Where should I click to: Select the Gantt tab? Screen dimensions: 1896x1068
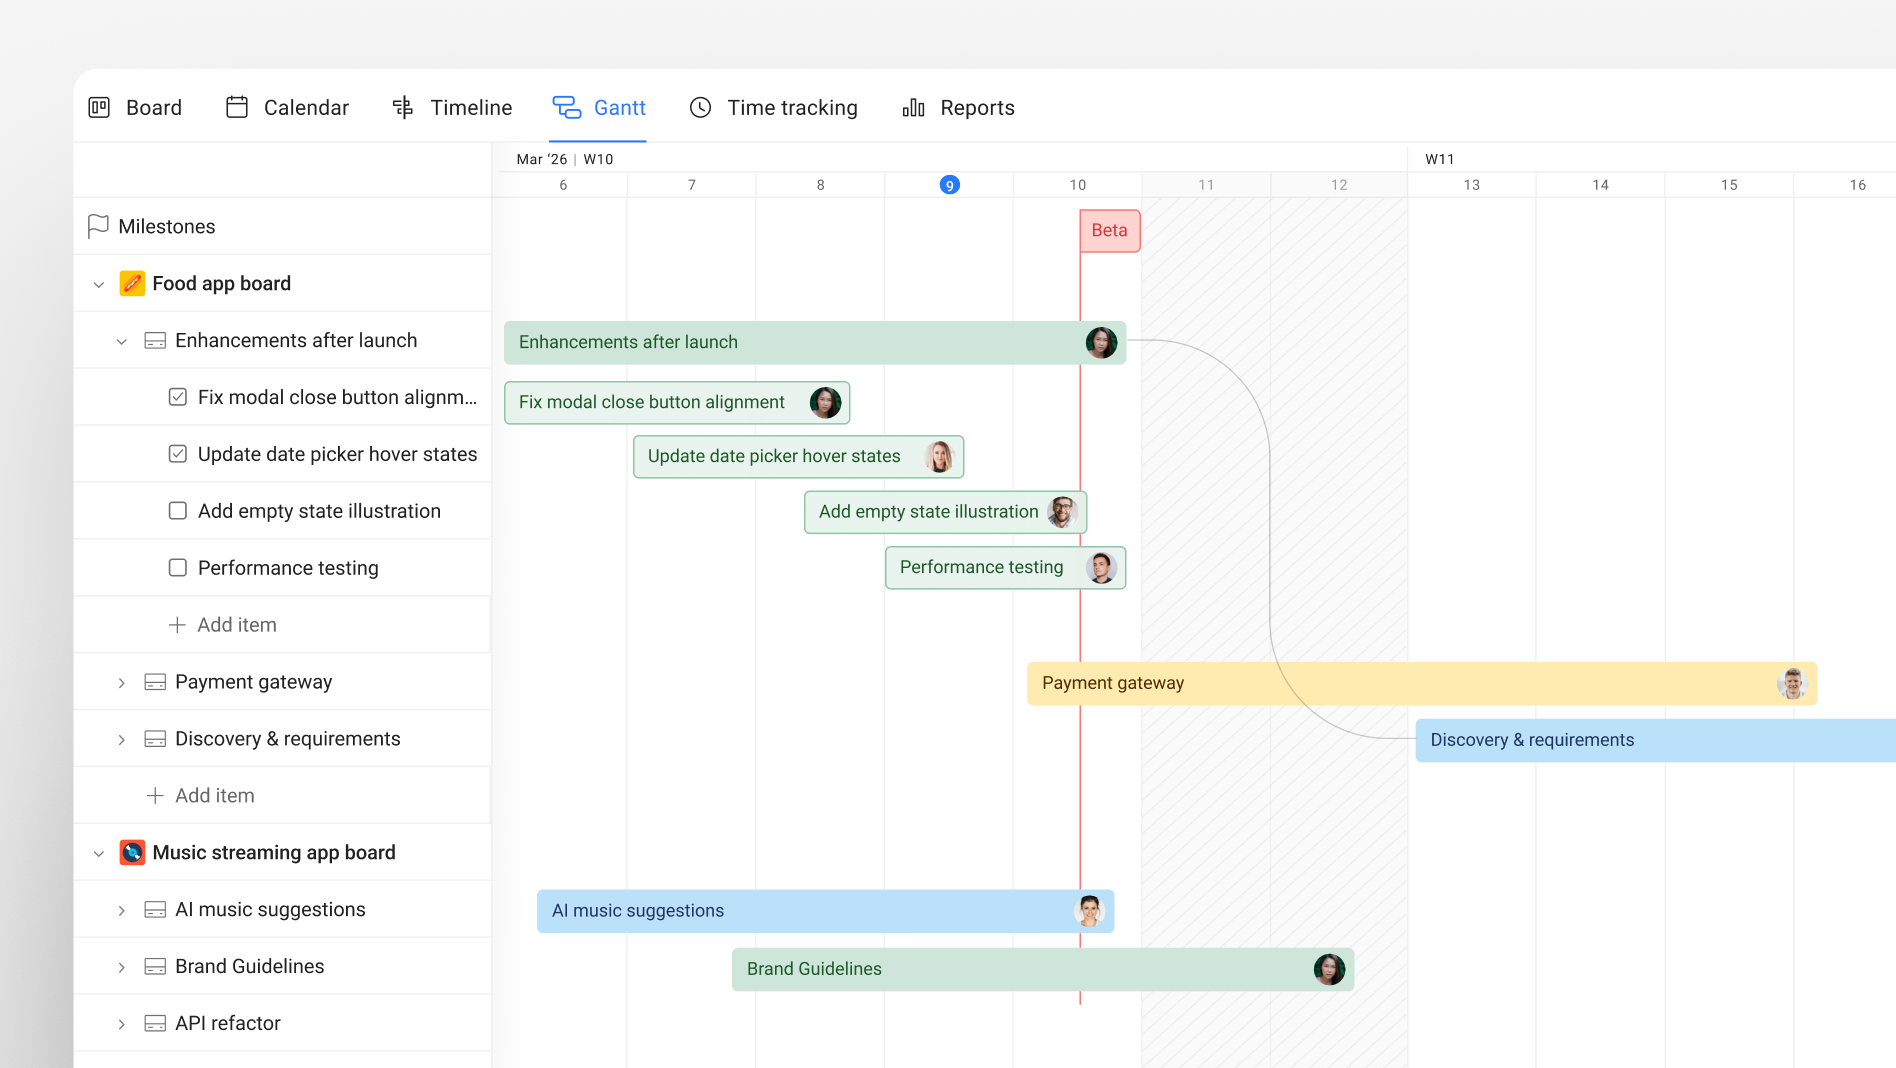click(x=599, y=108)
